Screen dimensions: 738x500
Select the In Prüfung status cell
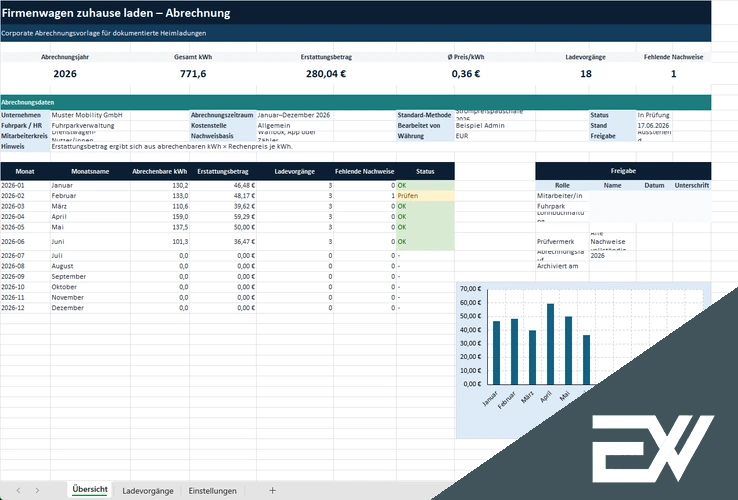654,115
